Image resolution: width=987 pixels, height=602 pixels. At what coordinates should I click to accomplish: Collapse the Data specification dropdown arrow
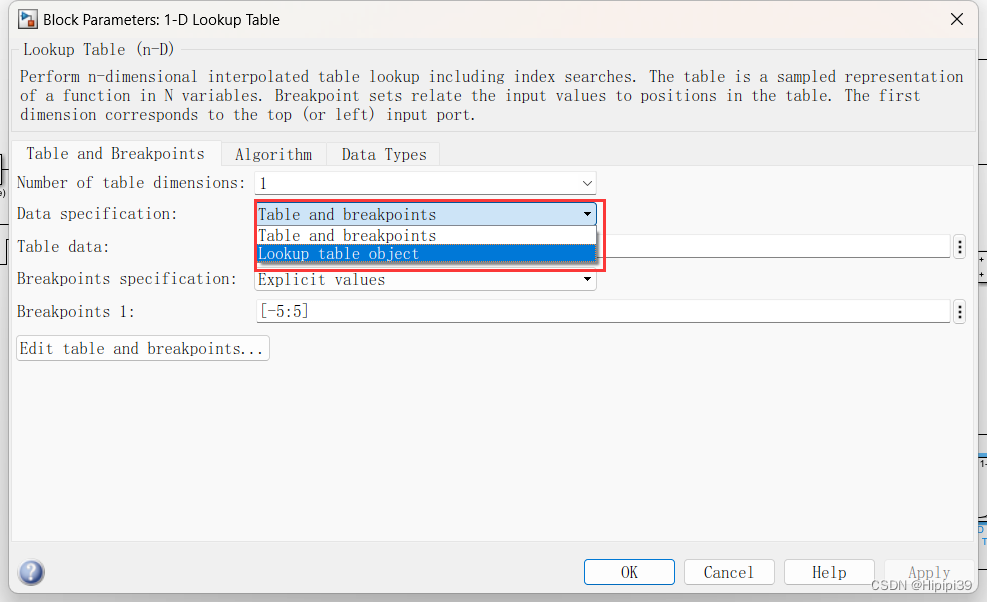tap(587, 213)
